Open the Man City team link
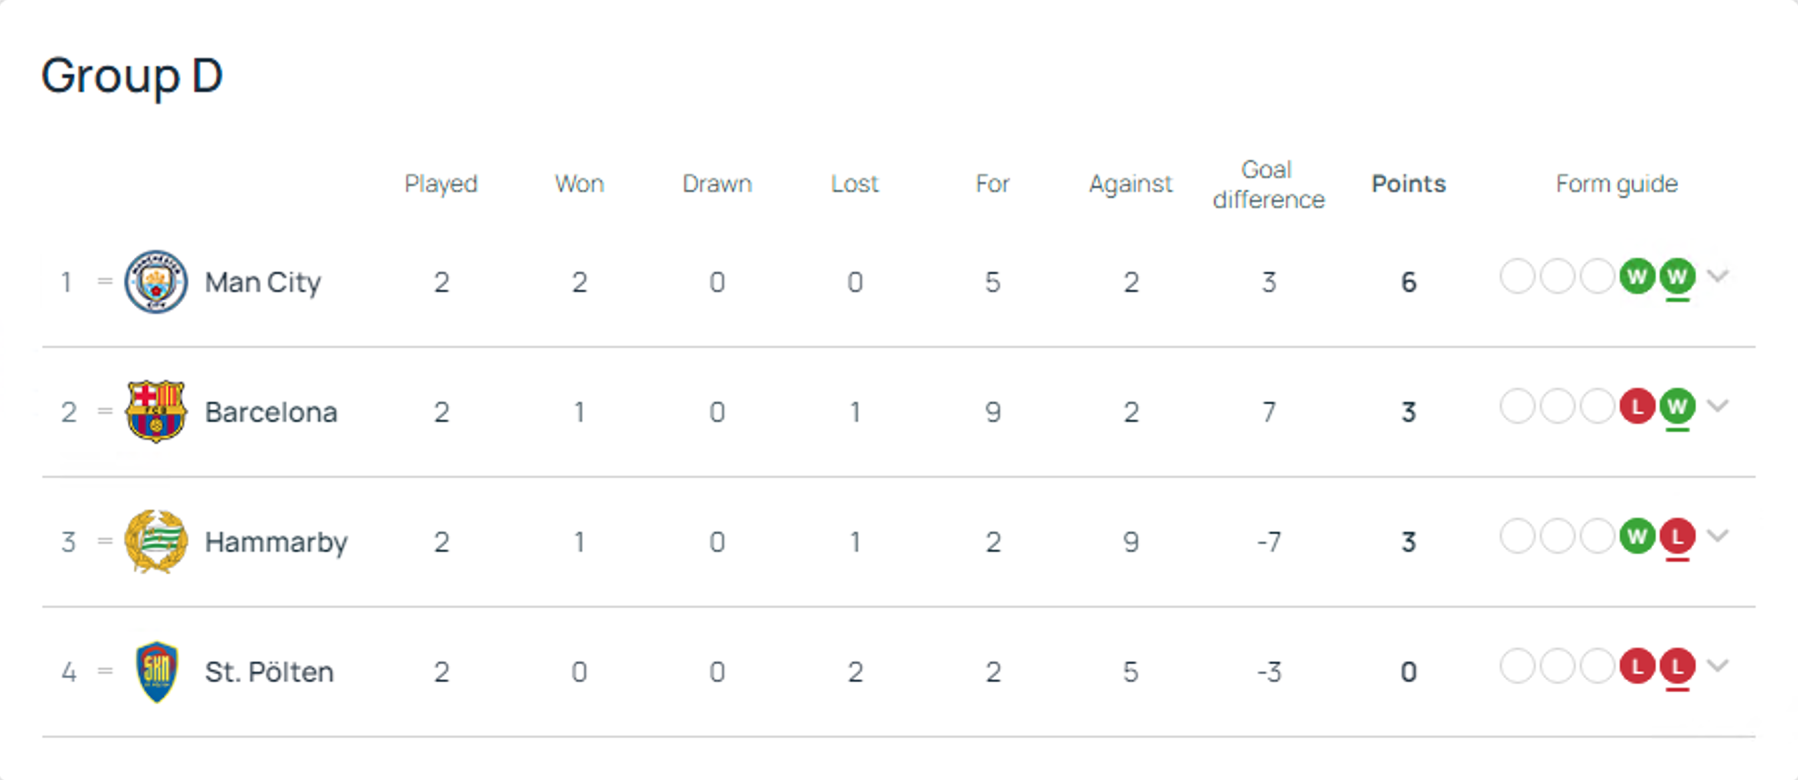The height and width of the screenshot is (780, 1798). tap(263, 283)
